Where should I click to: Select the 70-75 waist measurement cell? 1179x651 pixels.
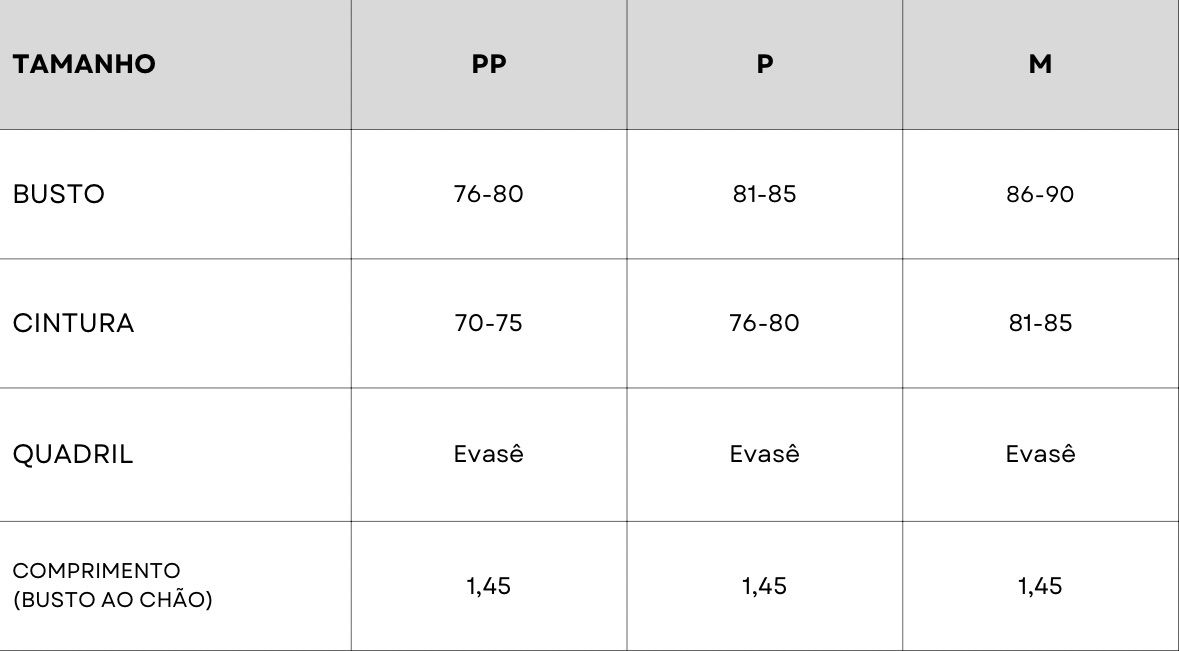489,323
